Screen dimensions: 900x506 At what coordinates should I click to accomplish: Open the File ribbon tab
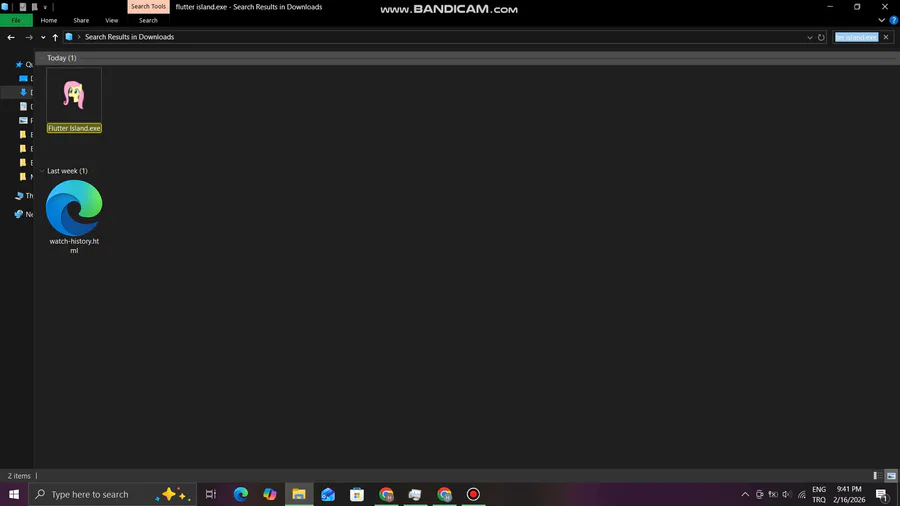coord(16,20)
